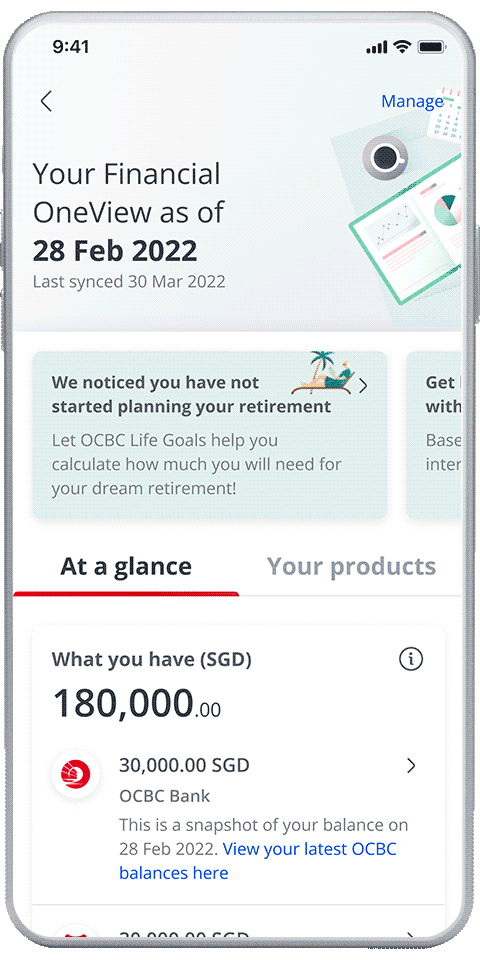Tap the OCBC Bank logo icon
Image resolution: width=480 pixels, height=960 pixels.
(x=76, y=774)
